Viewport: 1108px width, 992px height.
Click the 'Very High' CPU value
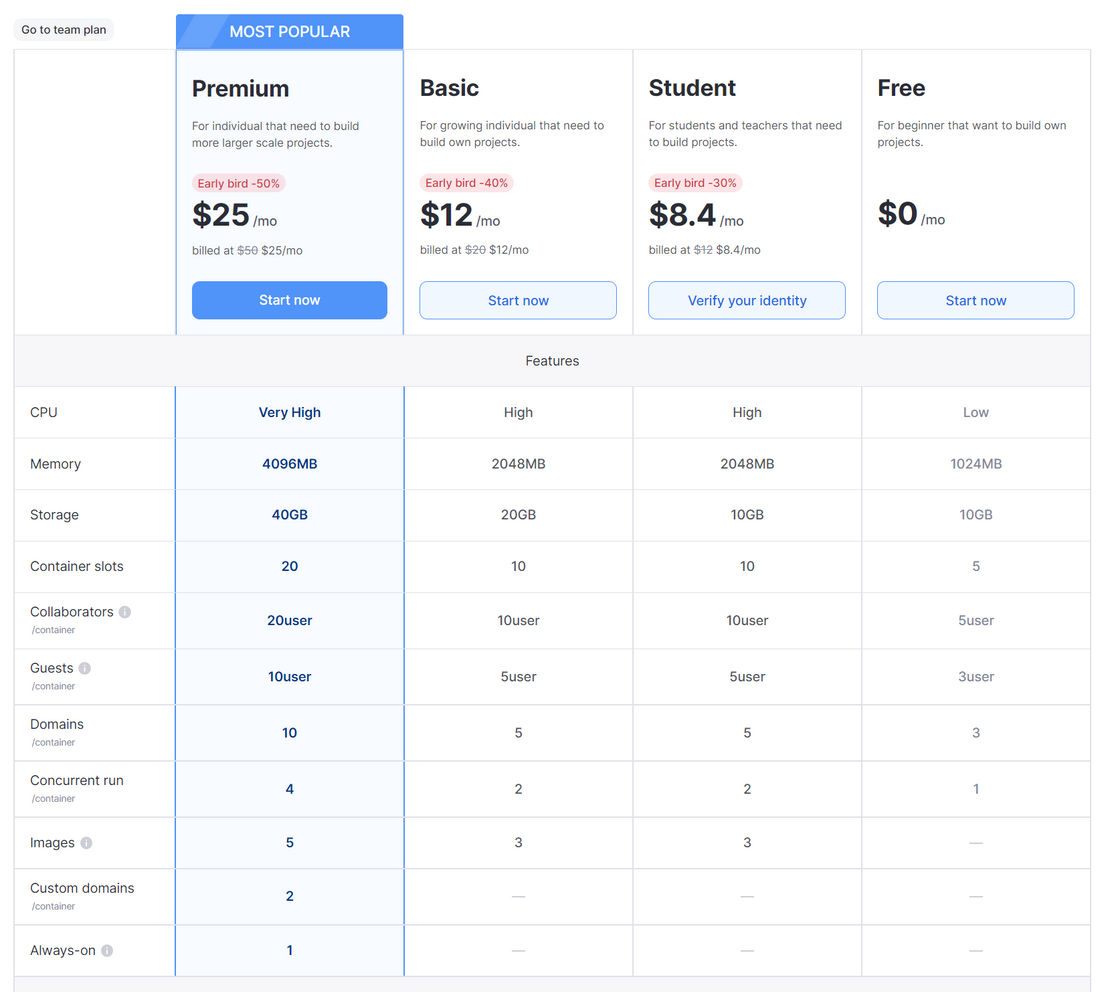pos(290,413)
